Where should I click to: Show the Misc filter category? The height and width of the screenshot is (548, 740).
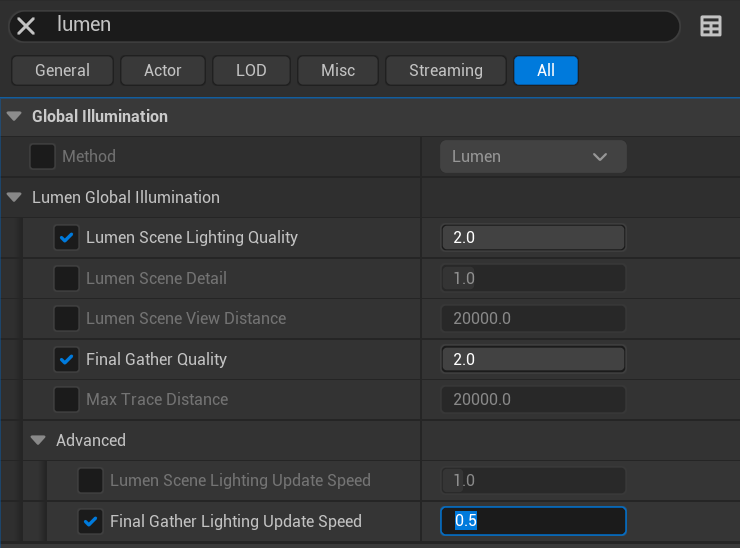[x=338, y=70]
